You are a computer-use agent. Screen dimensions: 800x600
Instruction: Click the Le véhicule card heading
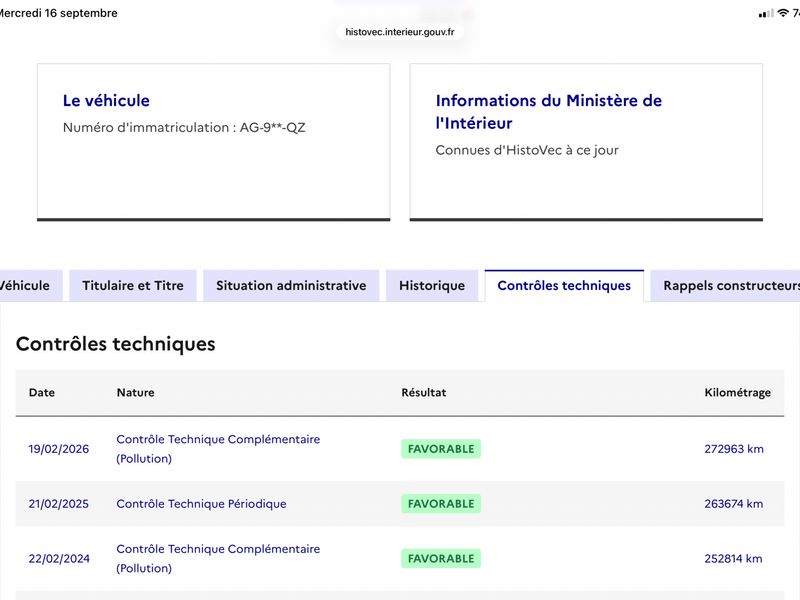106,101
